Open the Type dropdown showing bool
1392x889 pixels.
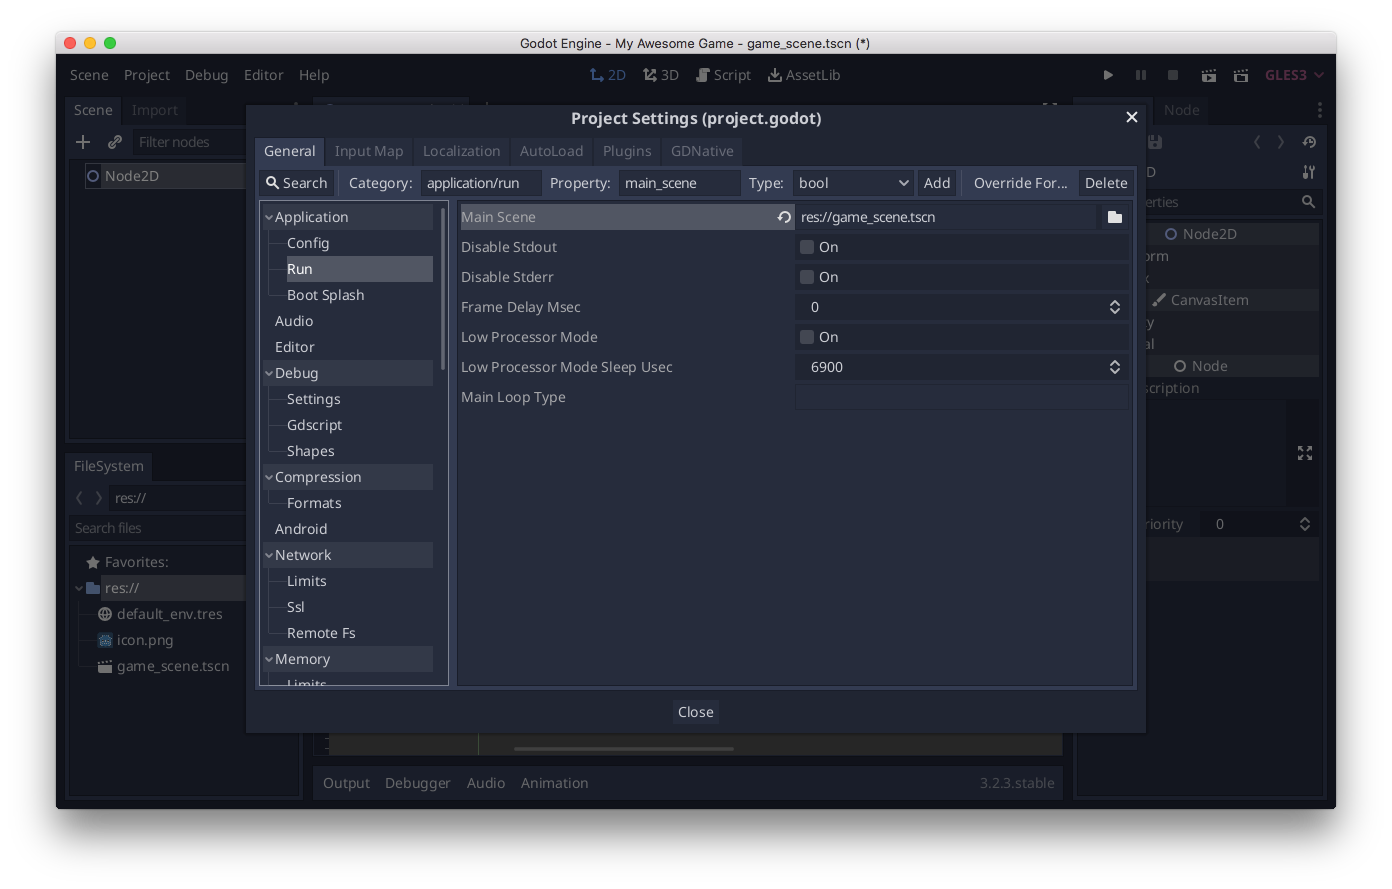853,183
